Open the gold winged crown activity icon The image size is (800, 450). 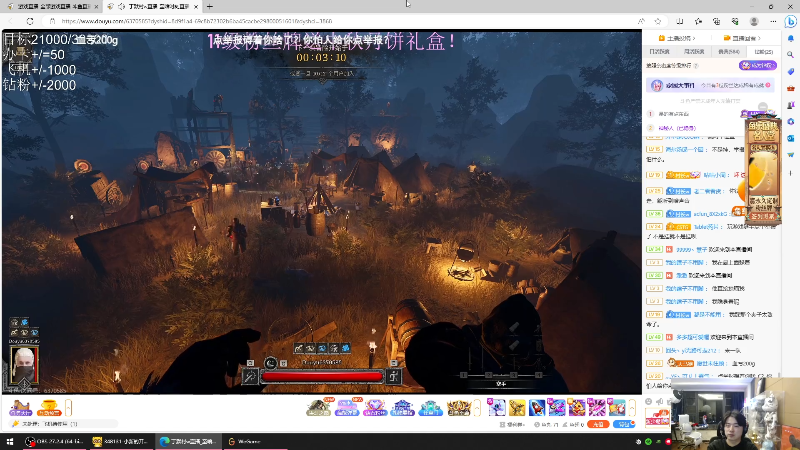click(458, 407)
